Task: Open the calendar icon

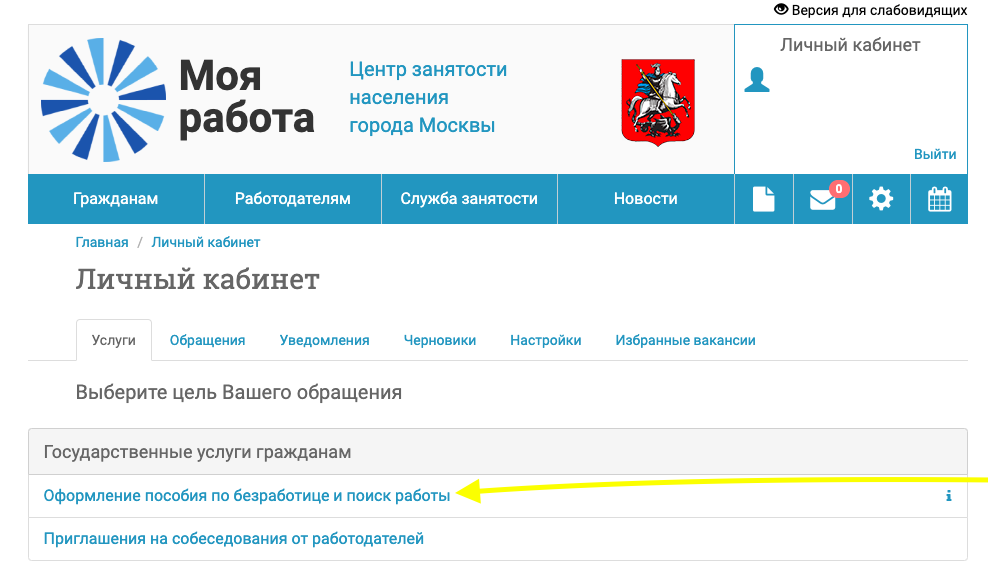Action: (x=939, y=199)
